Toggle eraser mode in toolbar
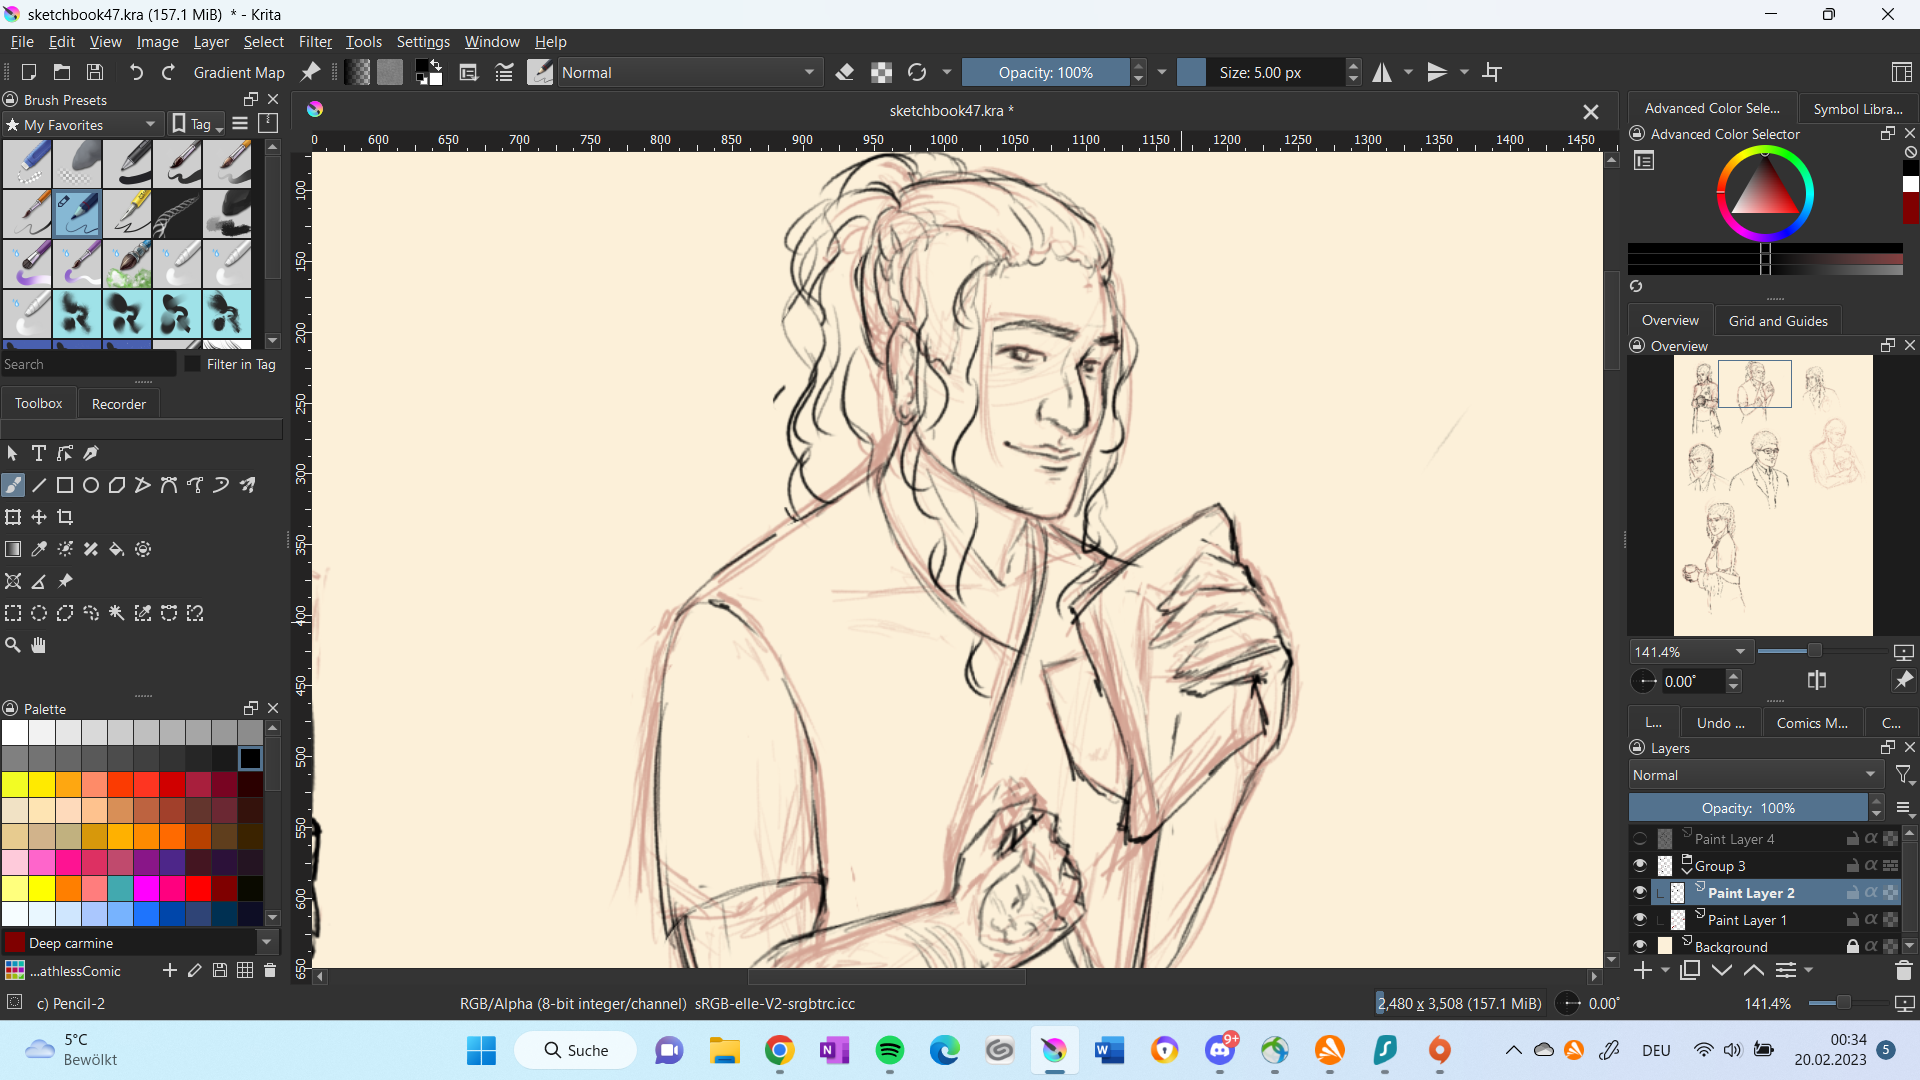This screenshot has height=1080, width=1920. [x=845, y=73]
